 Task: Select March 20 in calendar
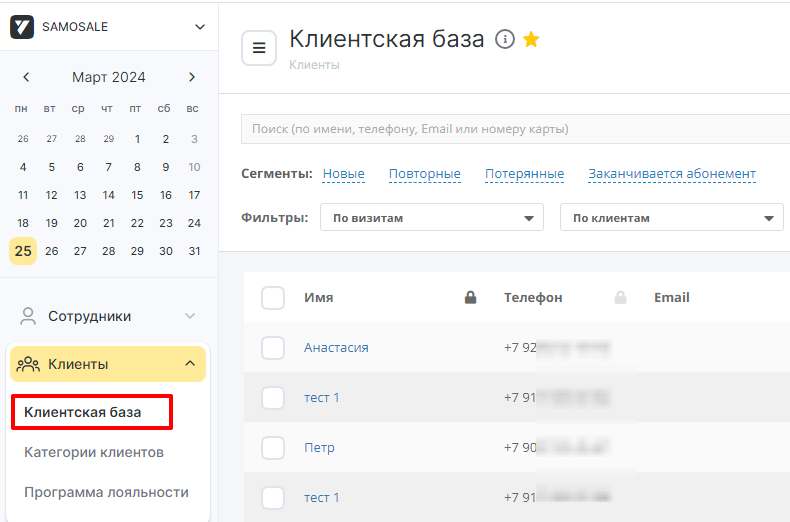tap(80, 223)
